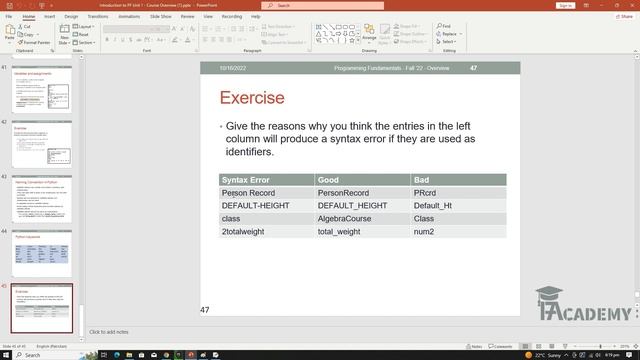Click Clear All Formatting icon

pyautogui.click(x=192, y=29)
